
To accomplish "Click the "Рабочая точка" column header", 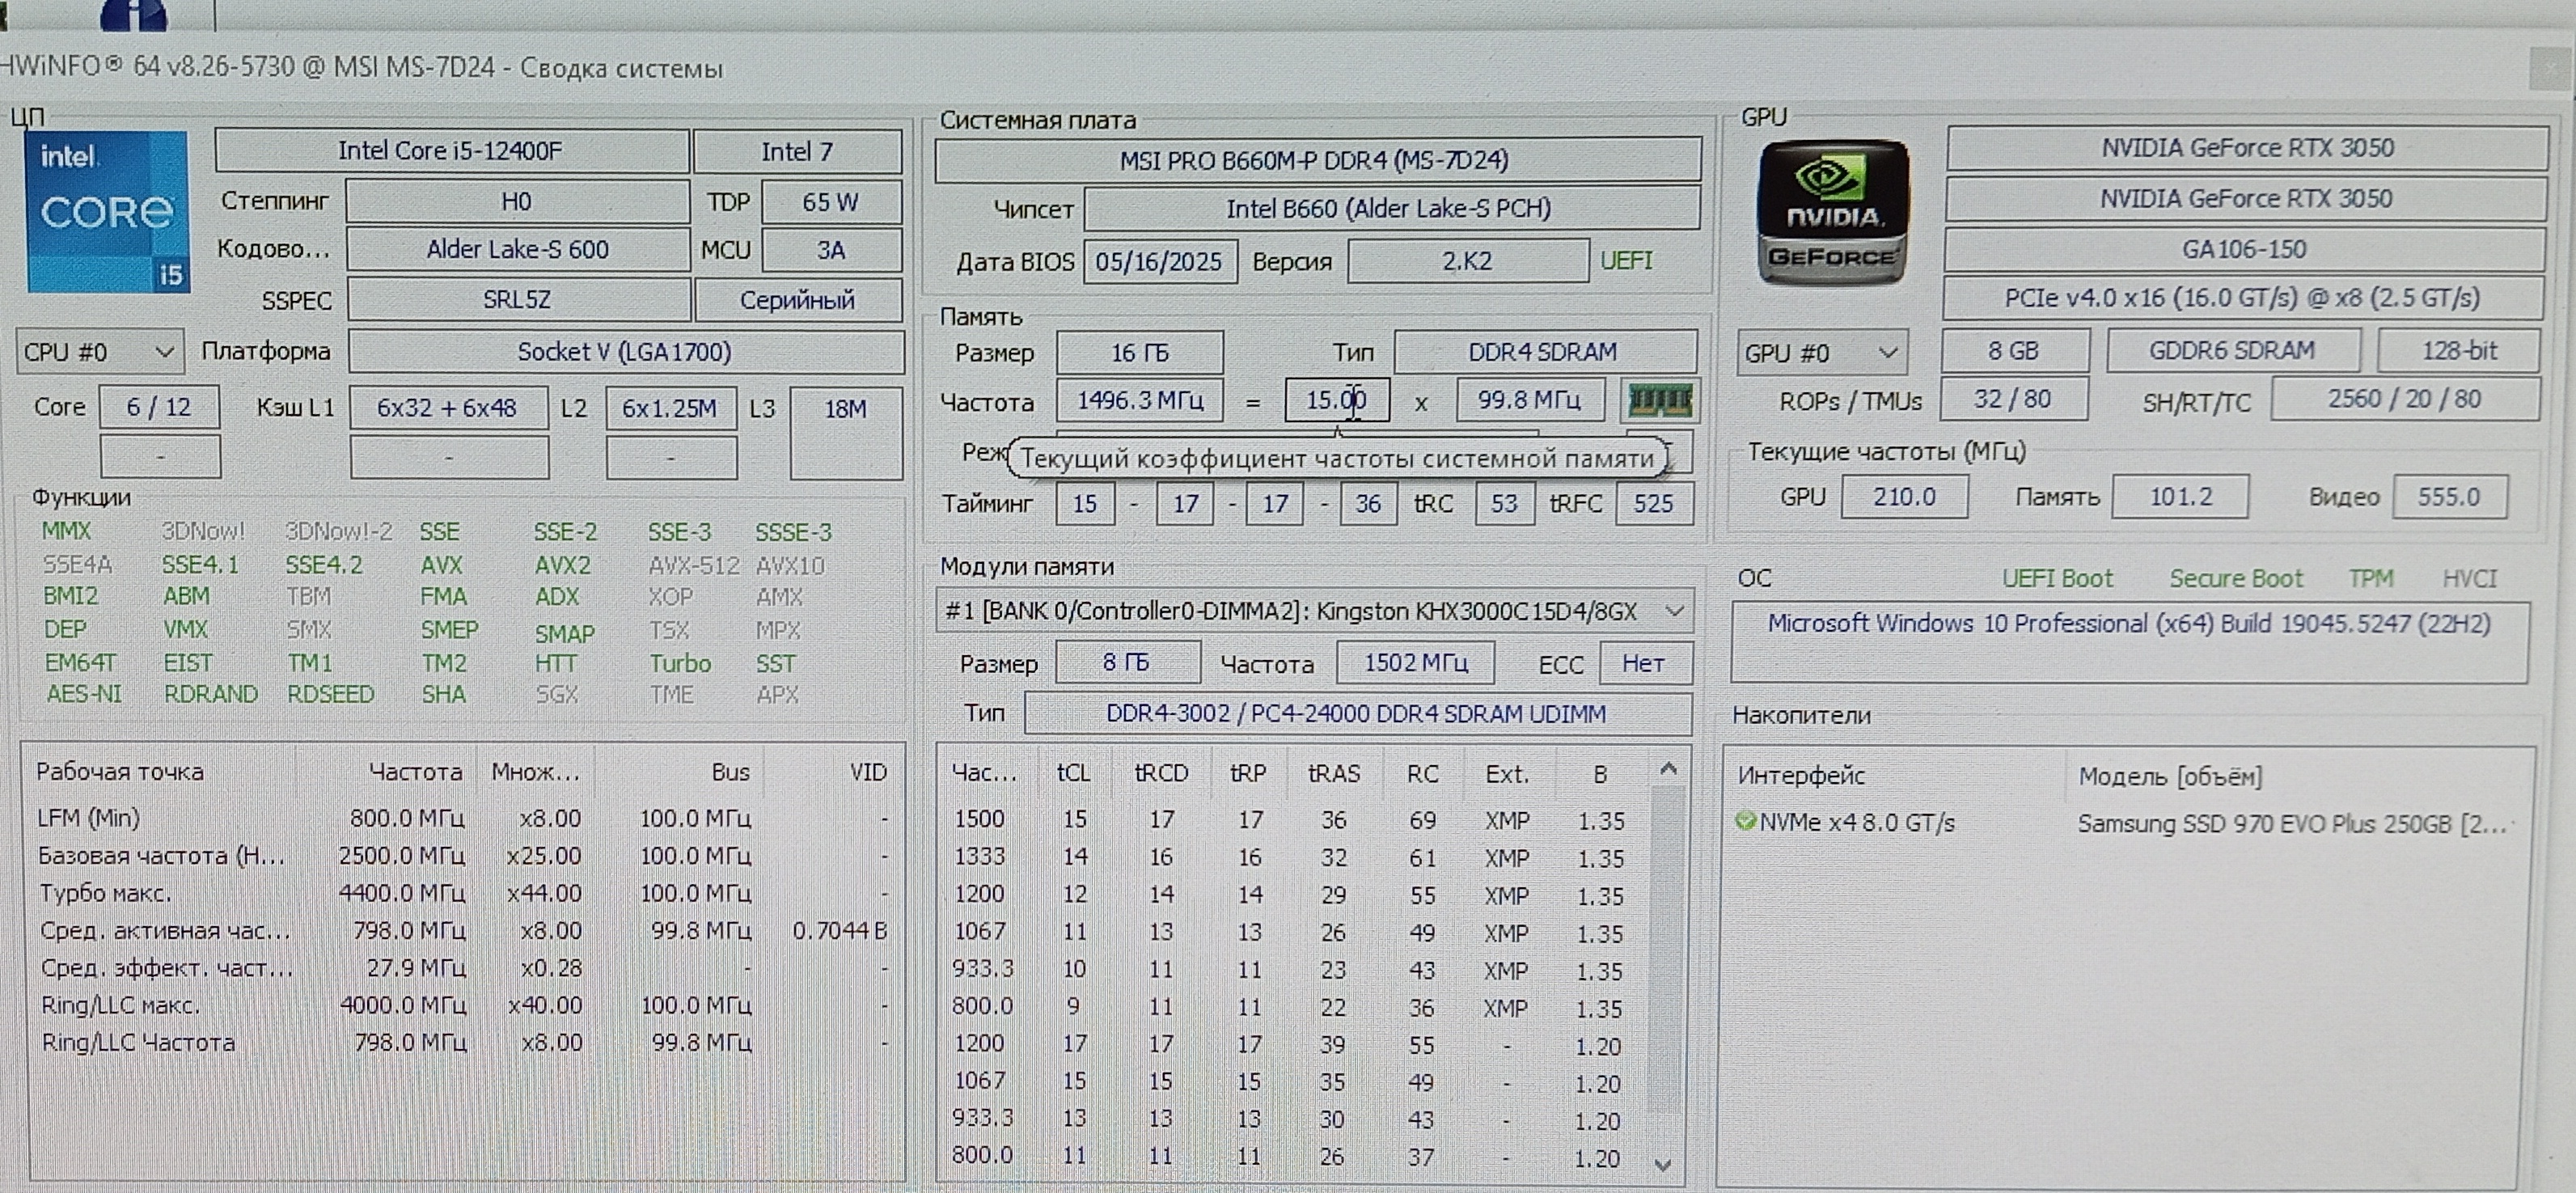I will (120, 772).
